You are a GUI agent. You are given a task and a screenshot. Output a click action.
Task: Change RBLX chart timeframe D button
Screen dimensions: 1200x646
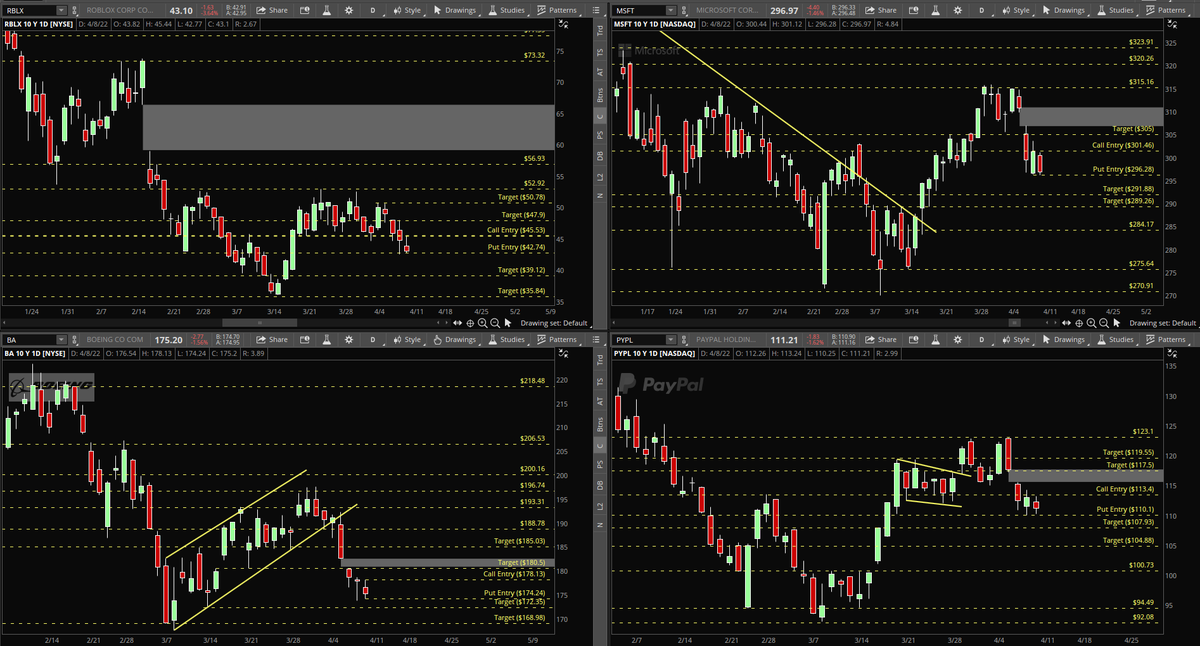(x=372, y=9)
